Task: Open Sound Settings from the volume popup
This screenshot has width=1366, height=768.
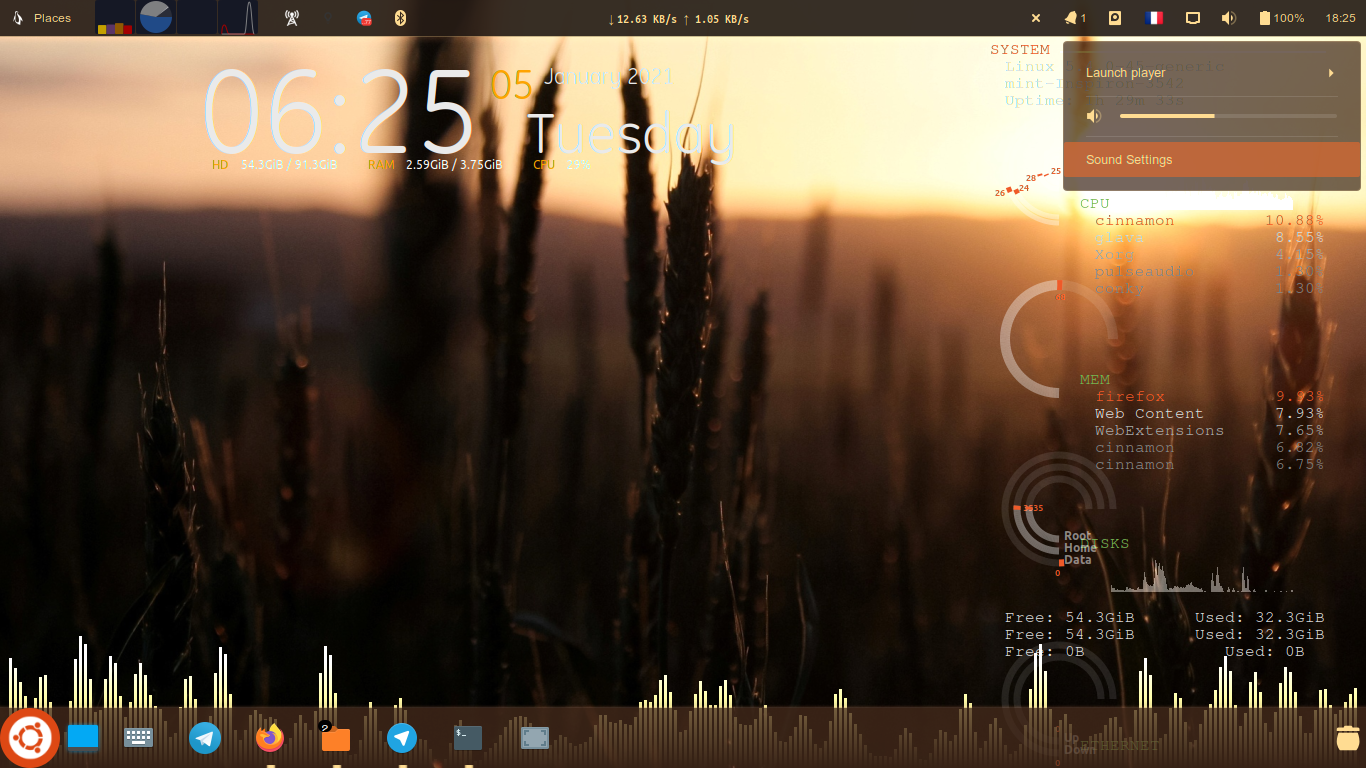Action: 1212,160
